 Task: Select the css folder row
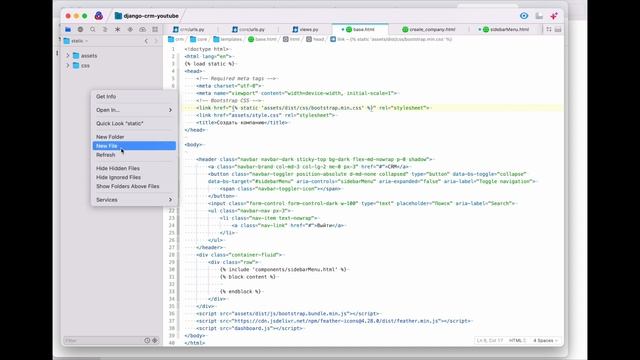[x=111, y=65]
